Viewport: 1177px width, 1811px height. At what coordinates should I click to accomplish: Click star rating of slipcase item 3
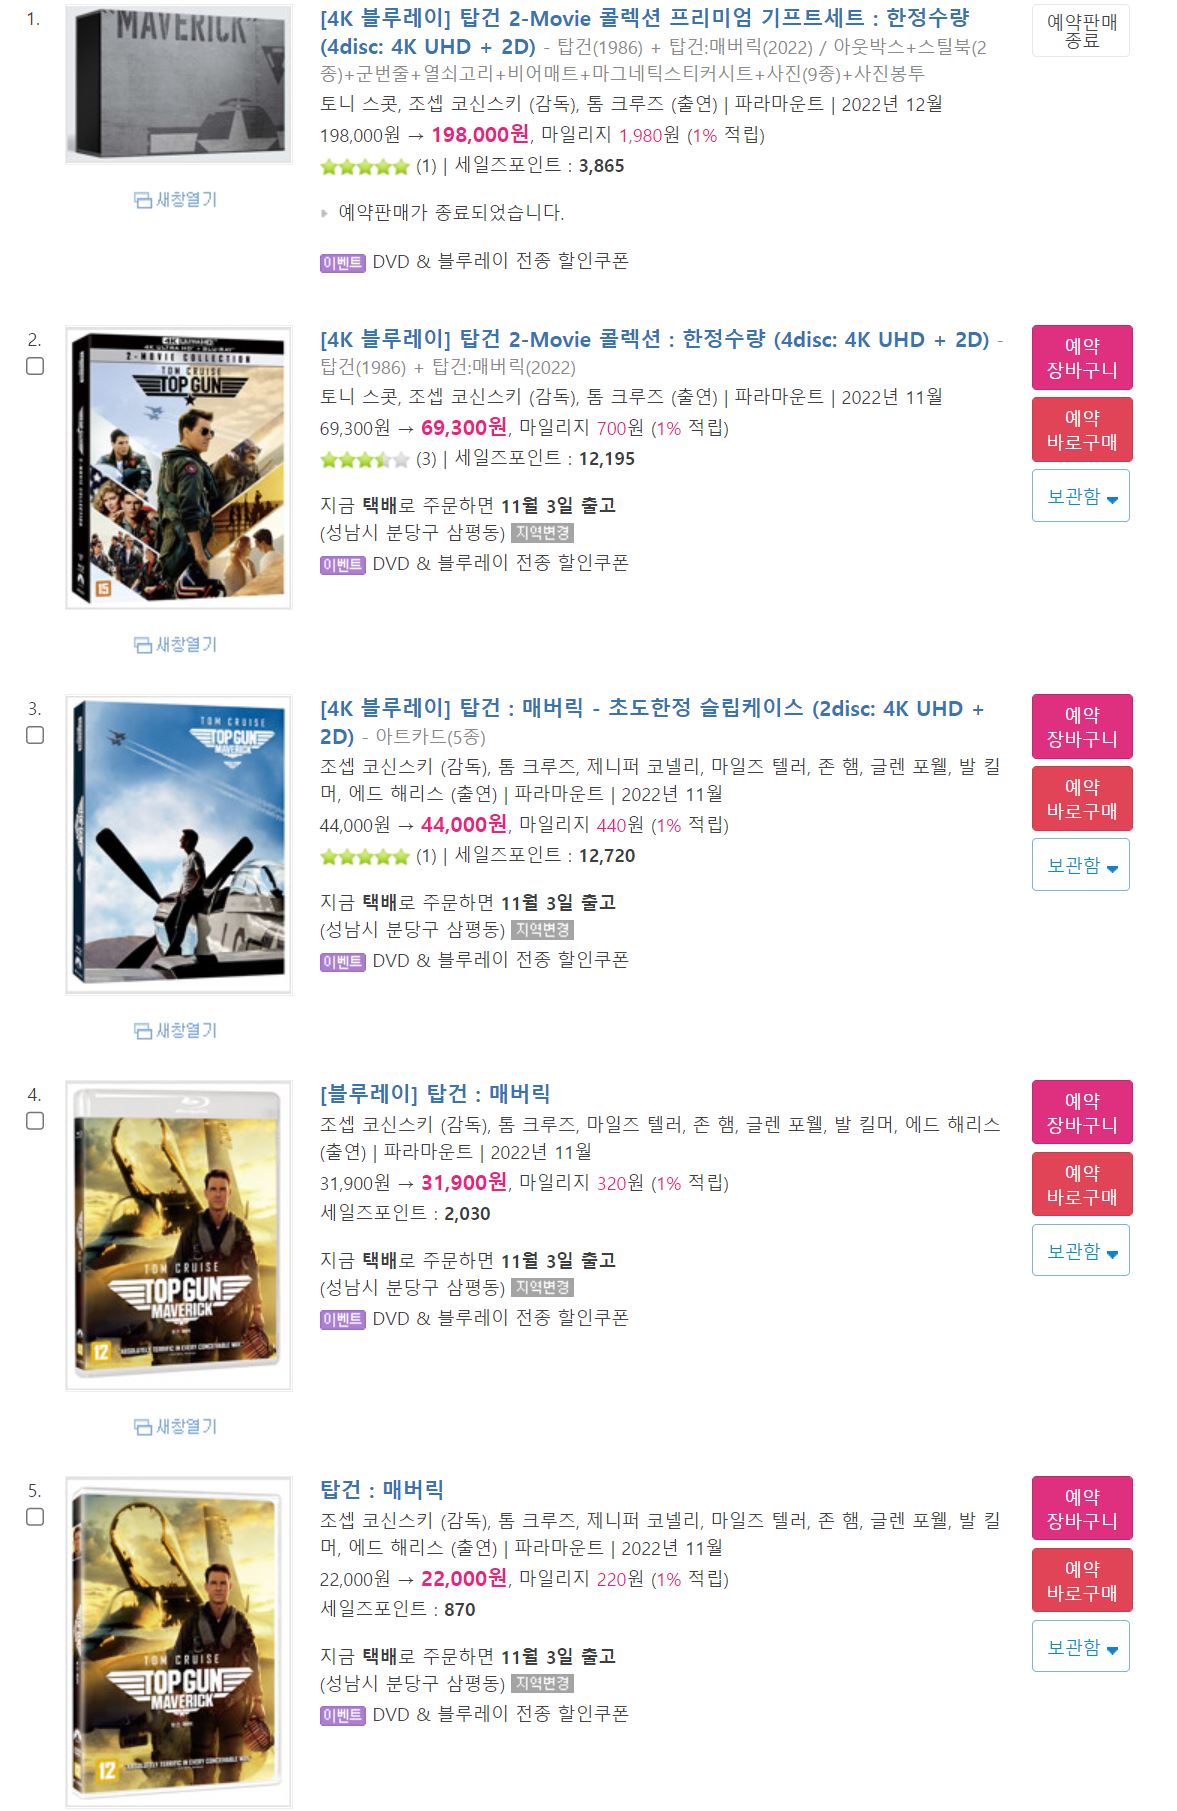tap(365, 857)
